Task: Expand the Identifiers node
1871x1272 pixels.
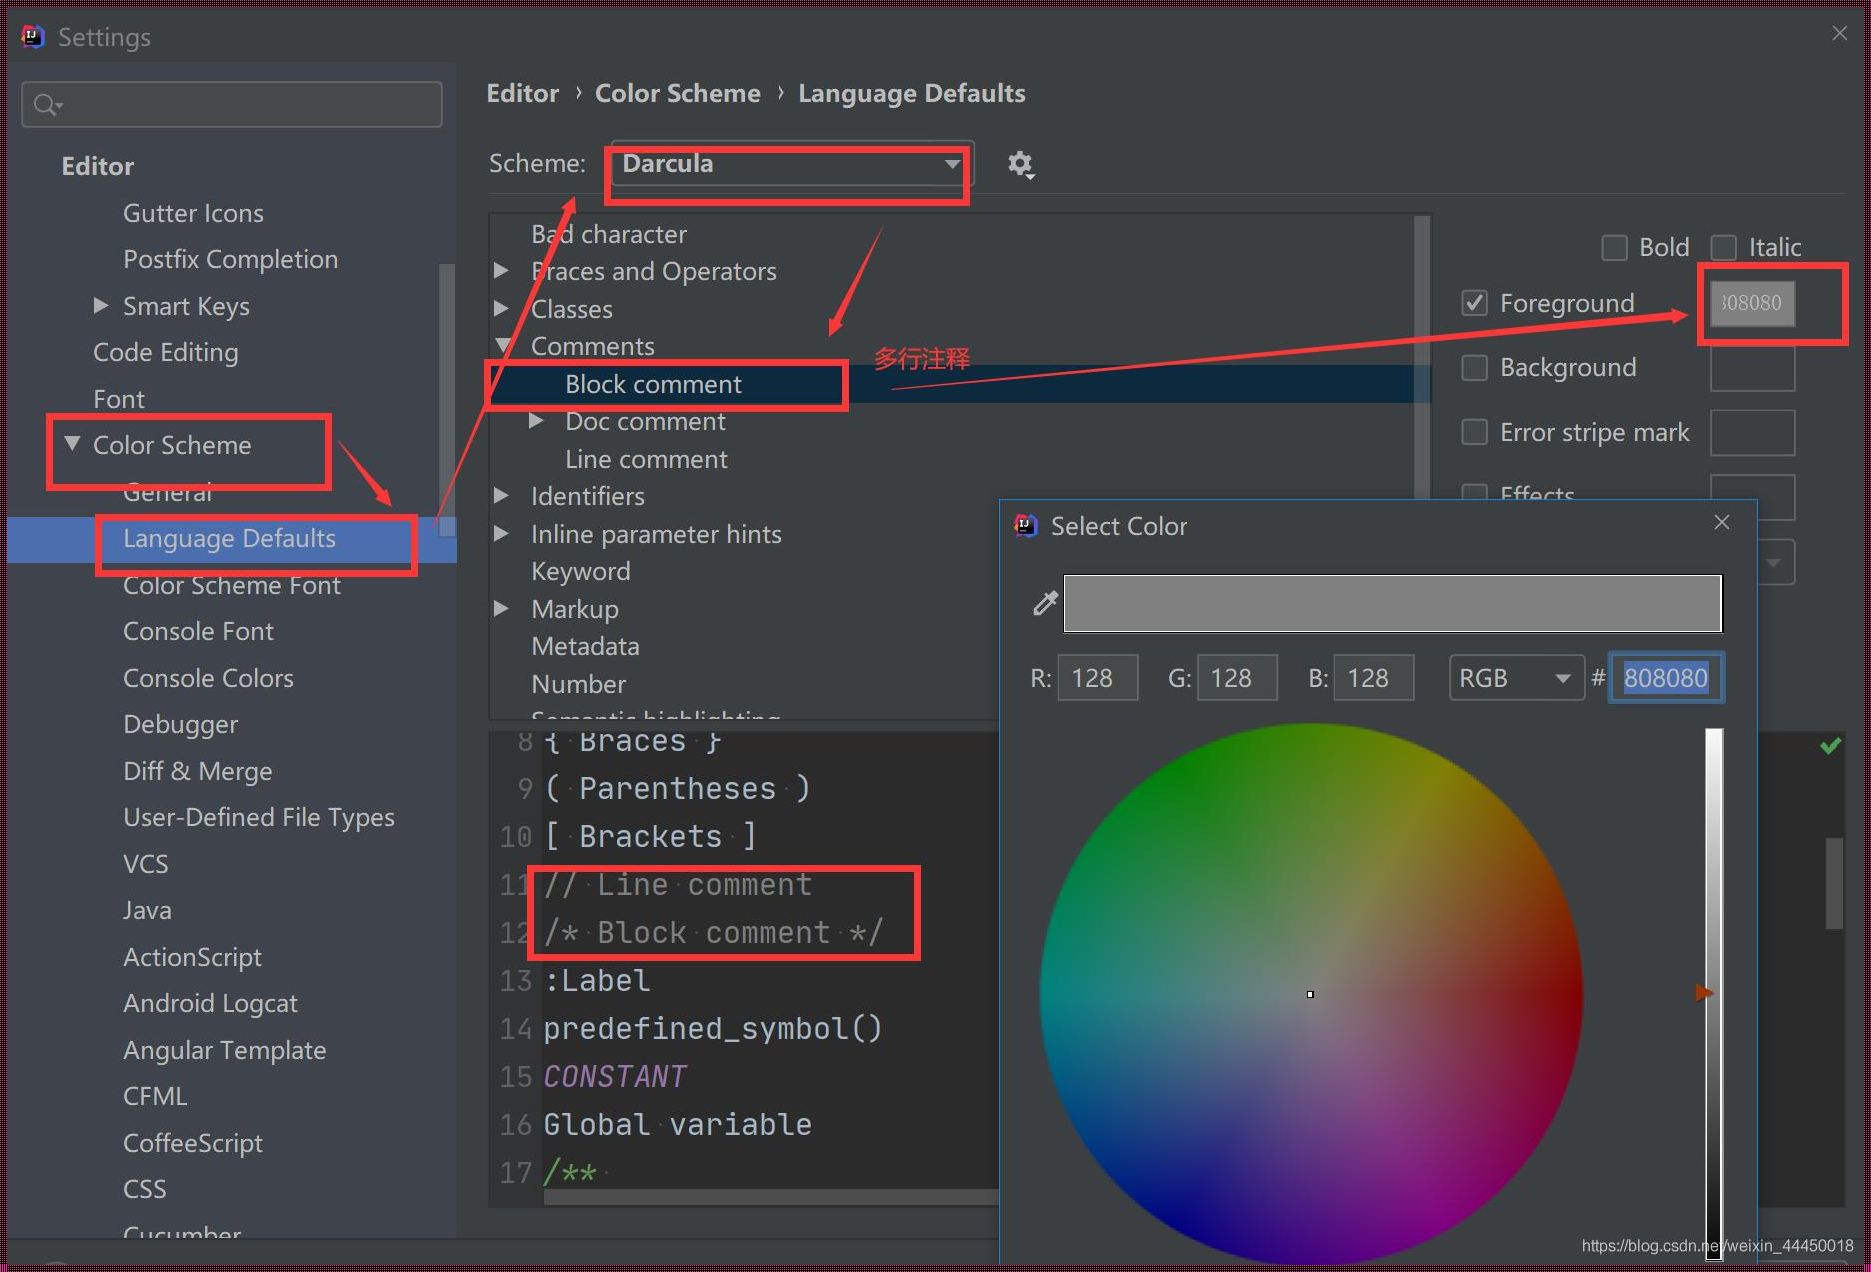Action: 502,495
